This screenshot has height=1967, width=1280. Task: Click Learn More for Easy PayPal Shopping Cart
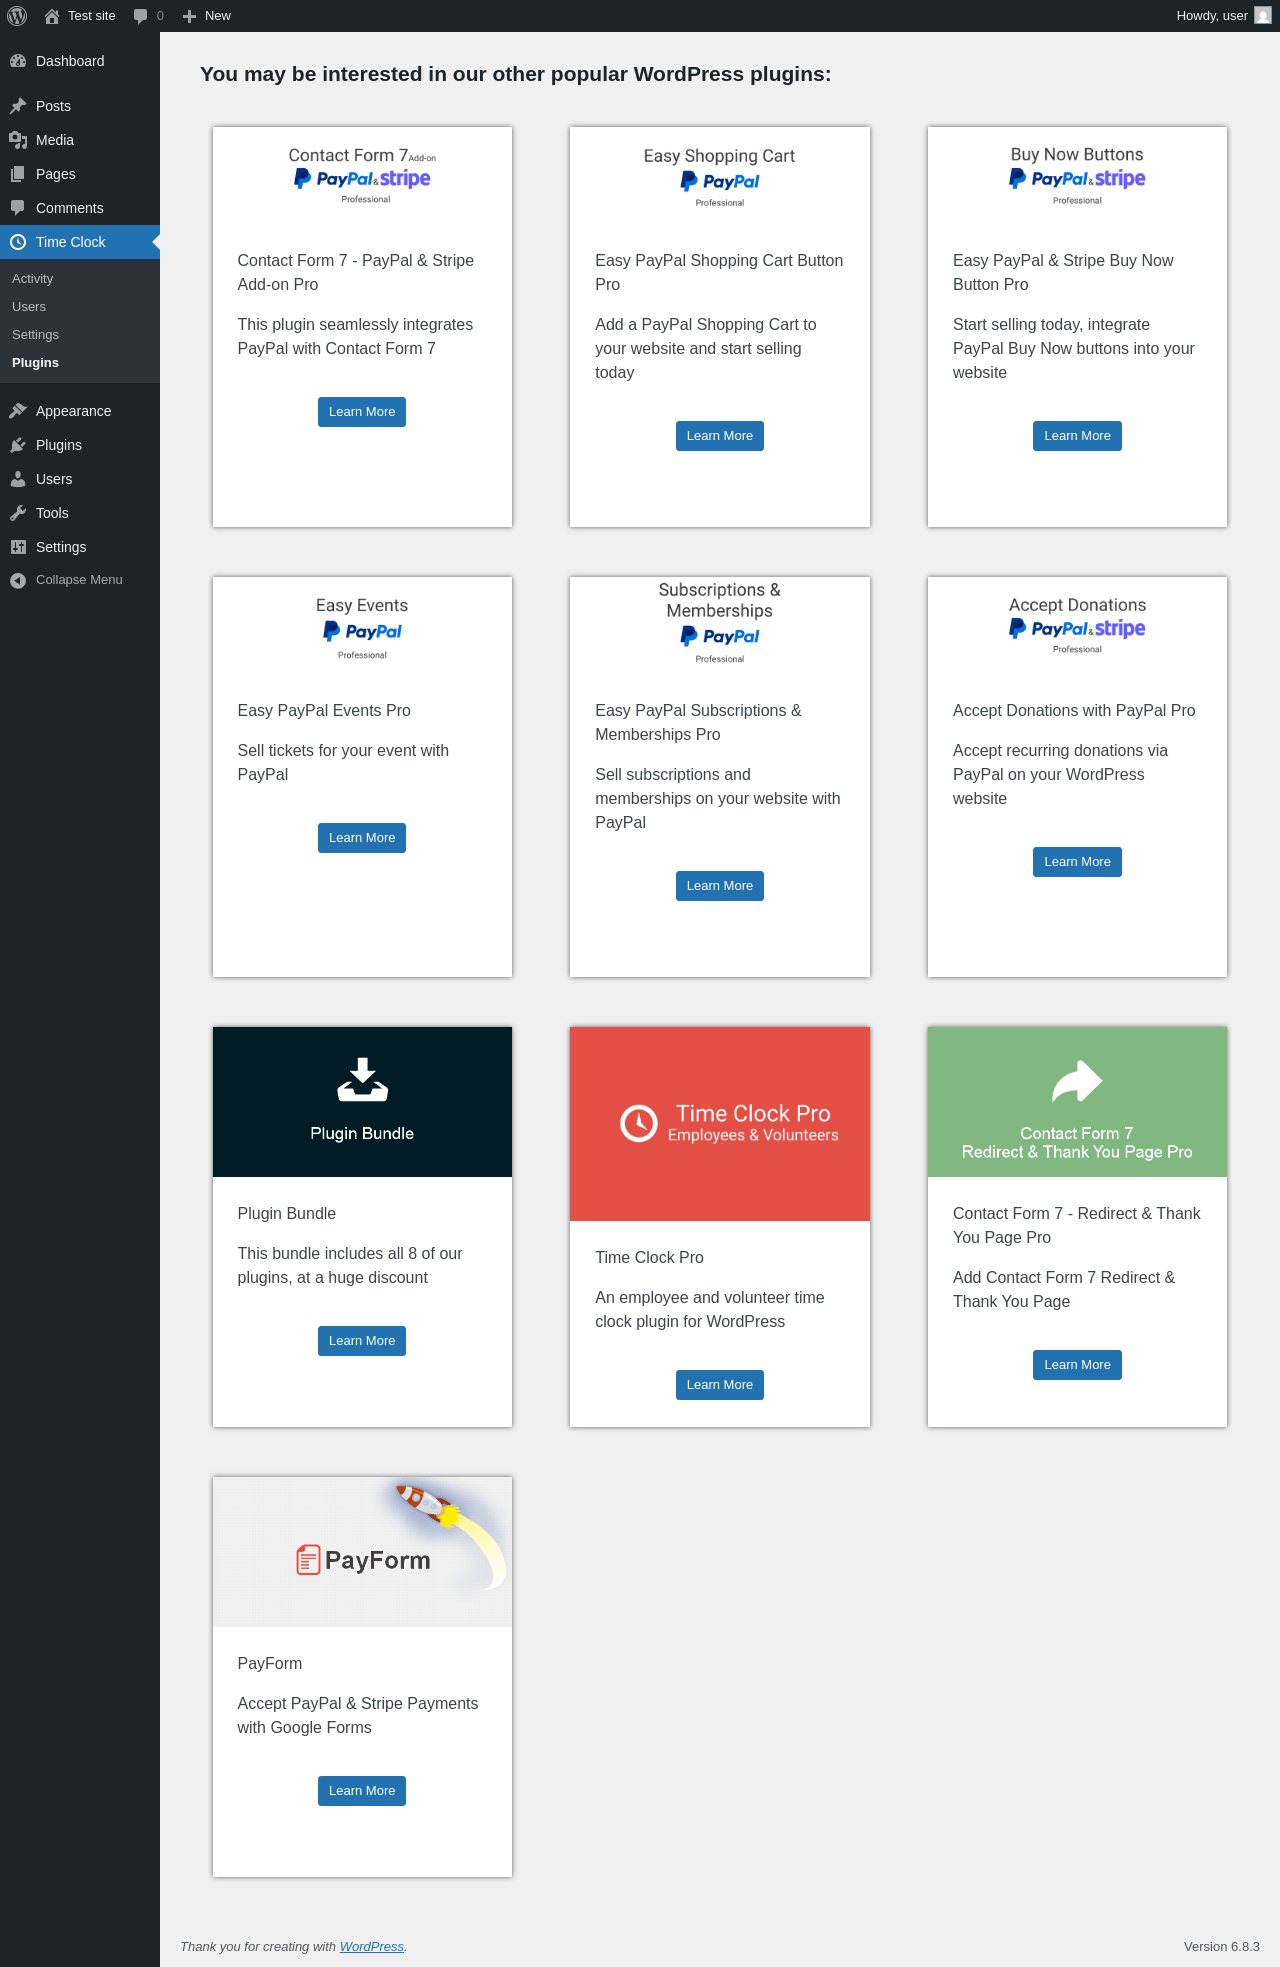(x=720, y=436)
